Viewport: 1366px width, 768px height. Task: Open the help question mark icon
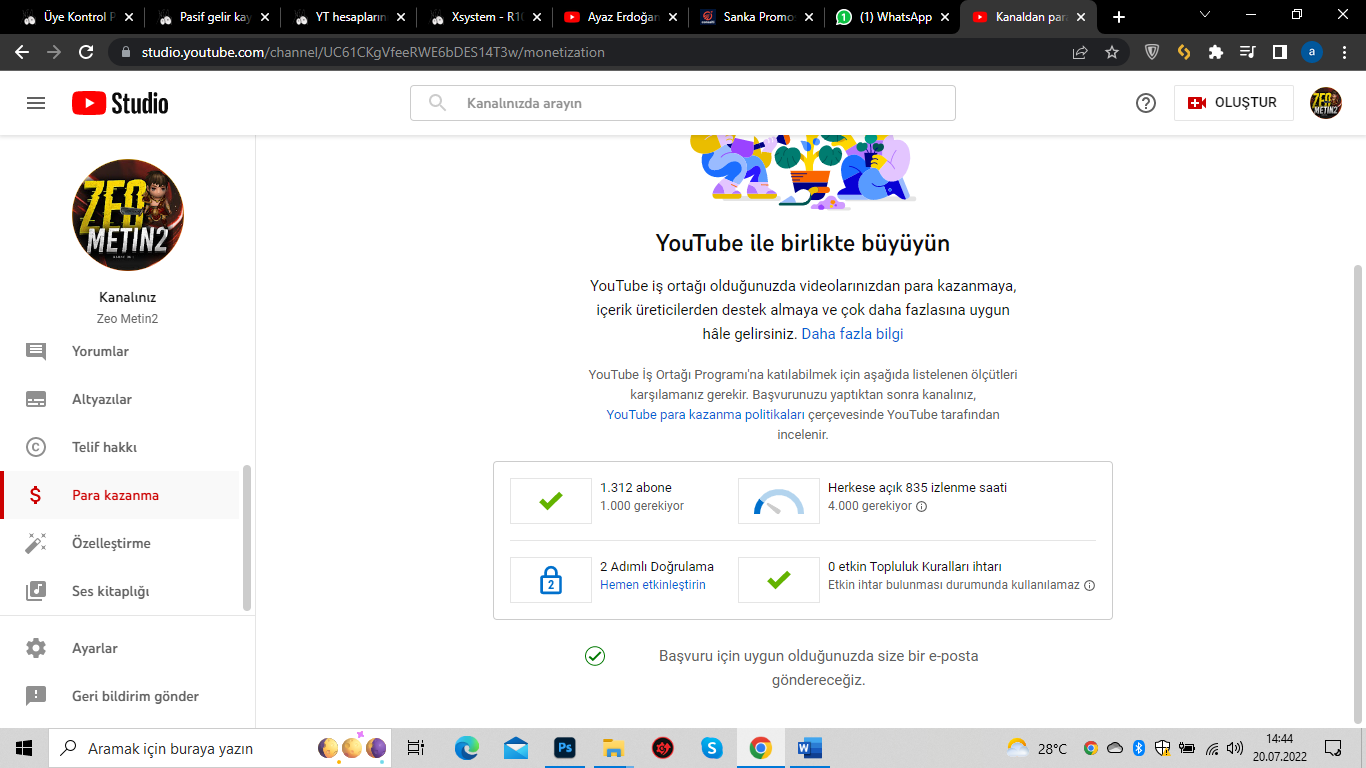tap(1146, 103)
